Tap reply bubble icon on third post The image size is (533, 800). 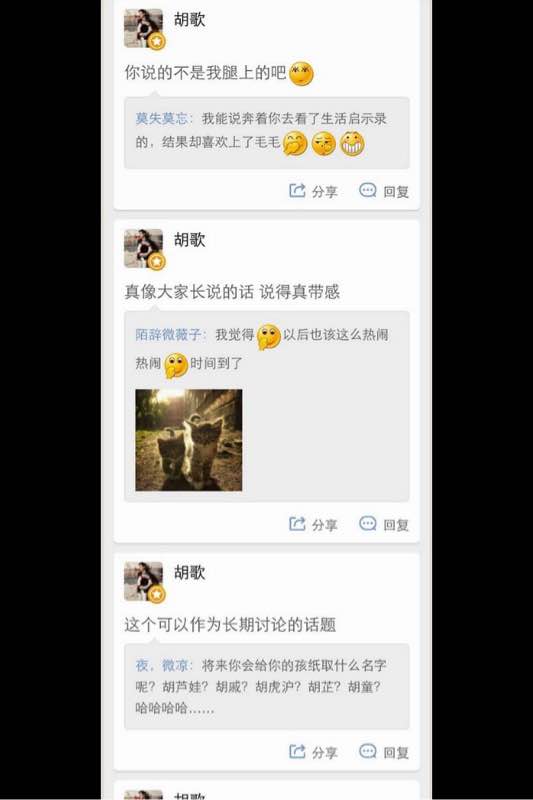368,751
